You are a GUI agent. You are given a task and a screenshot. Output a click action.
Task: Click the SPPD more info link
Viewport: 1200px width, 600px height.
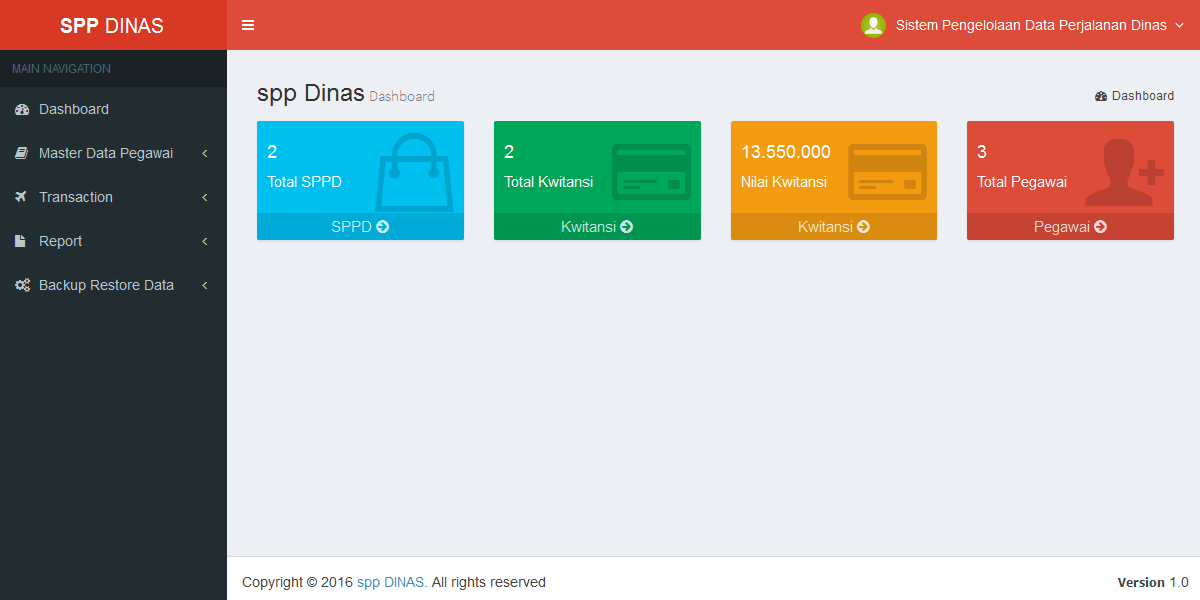[360, 226]
